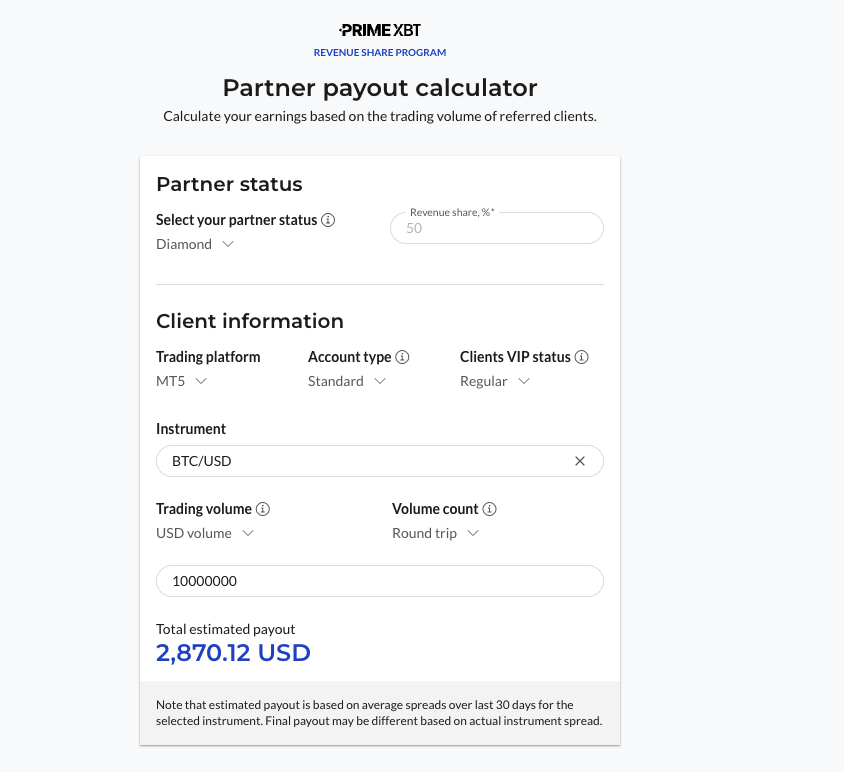Click info icon next to partner status
844x772 pixels.
(x=328, y=220)
